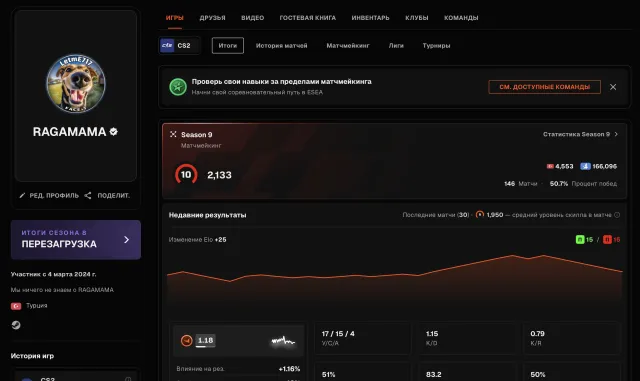This screenshot has height=381, width=640.
Task: Open ИТОГИ СЕЗОНА 8 ПЕРЕЗАГРУЗКА banner
Action: 76,240
